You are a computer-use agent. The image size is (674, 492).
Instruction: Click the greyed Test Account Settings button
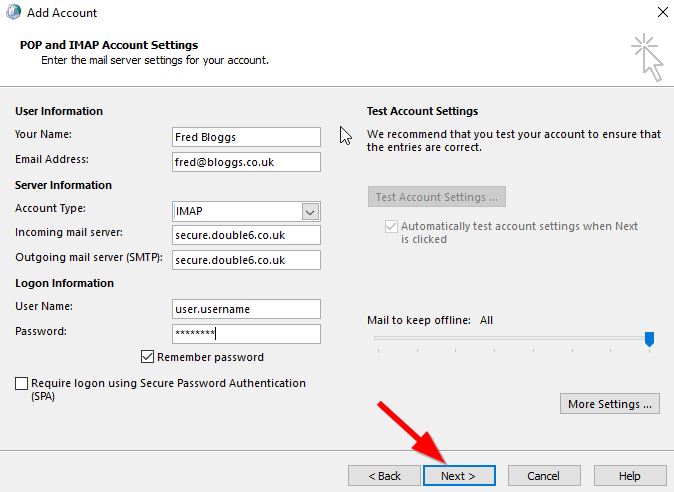point(437,197)
